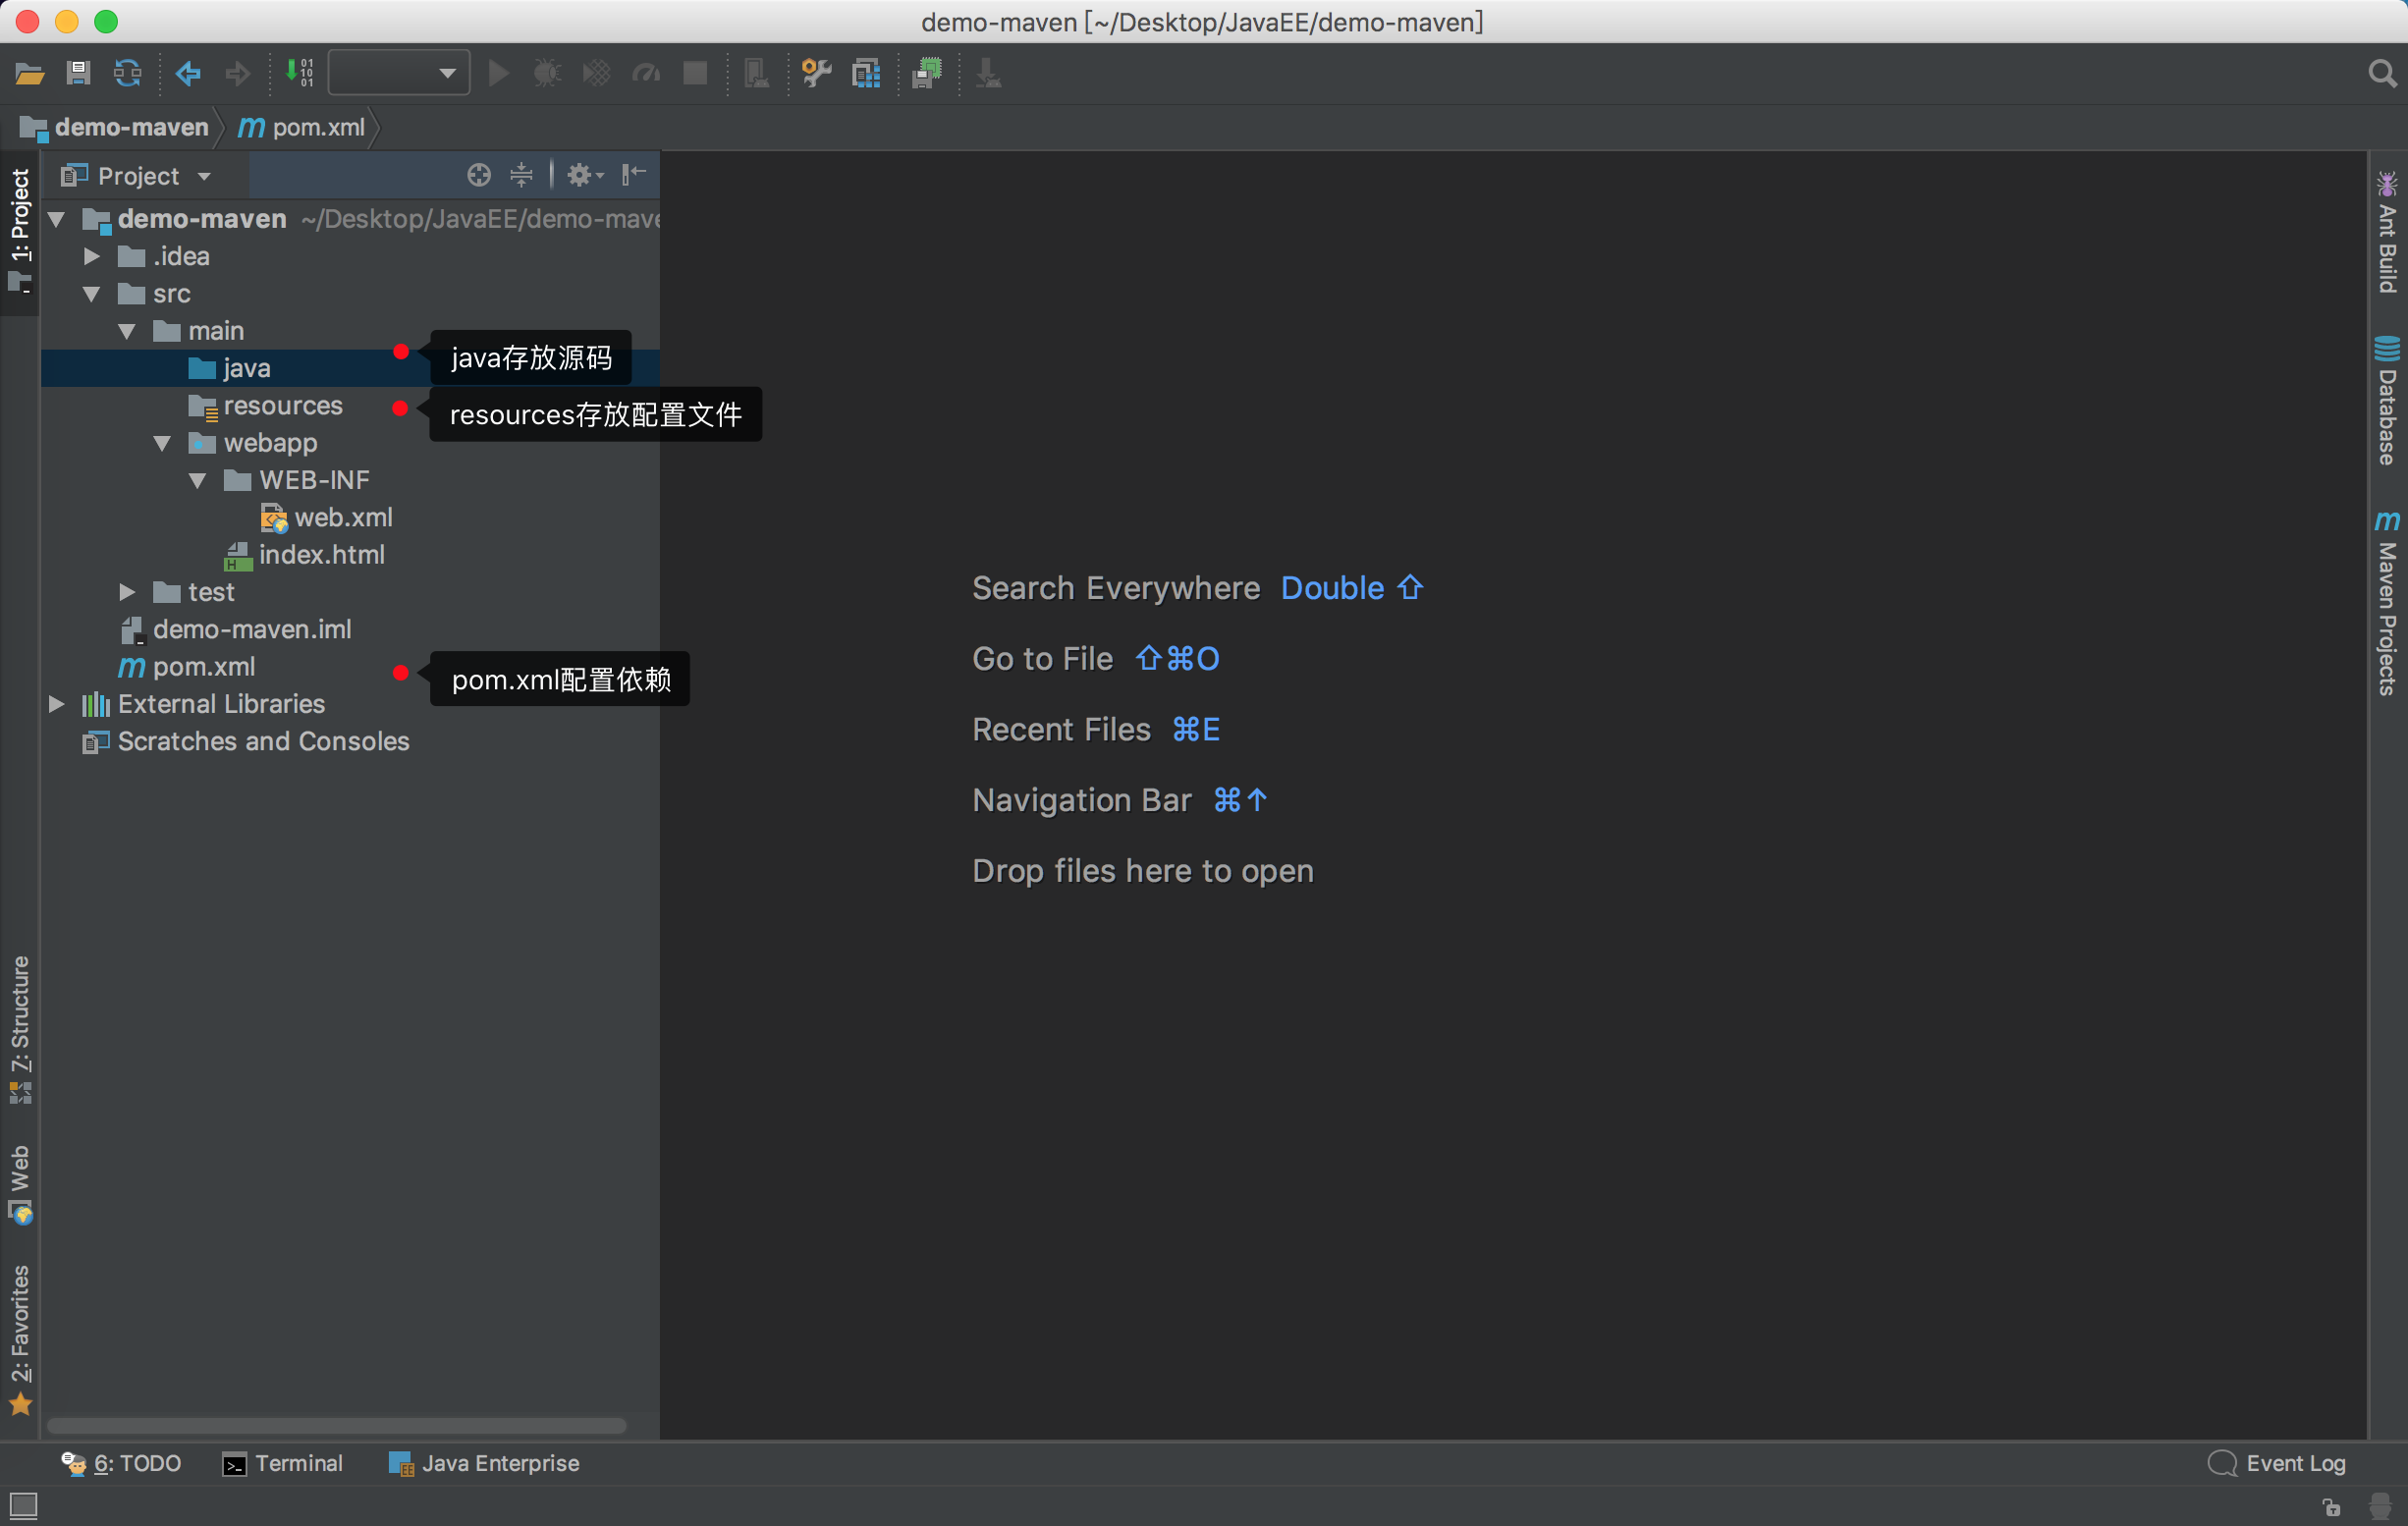This screenshot has width=2408, height=1526.
Task: Click the Hide panel icon
Action: click(x=634, y=175)
